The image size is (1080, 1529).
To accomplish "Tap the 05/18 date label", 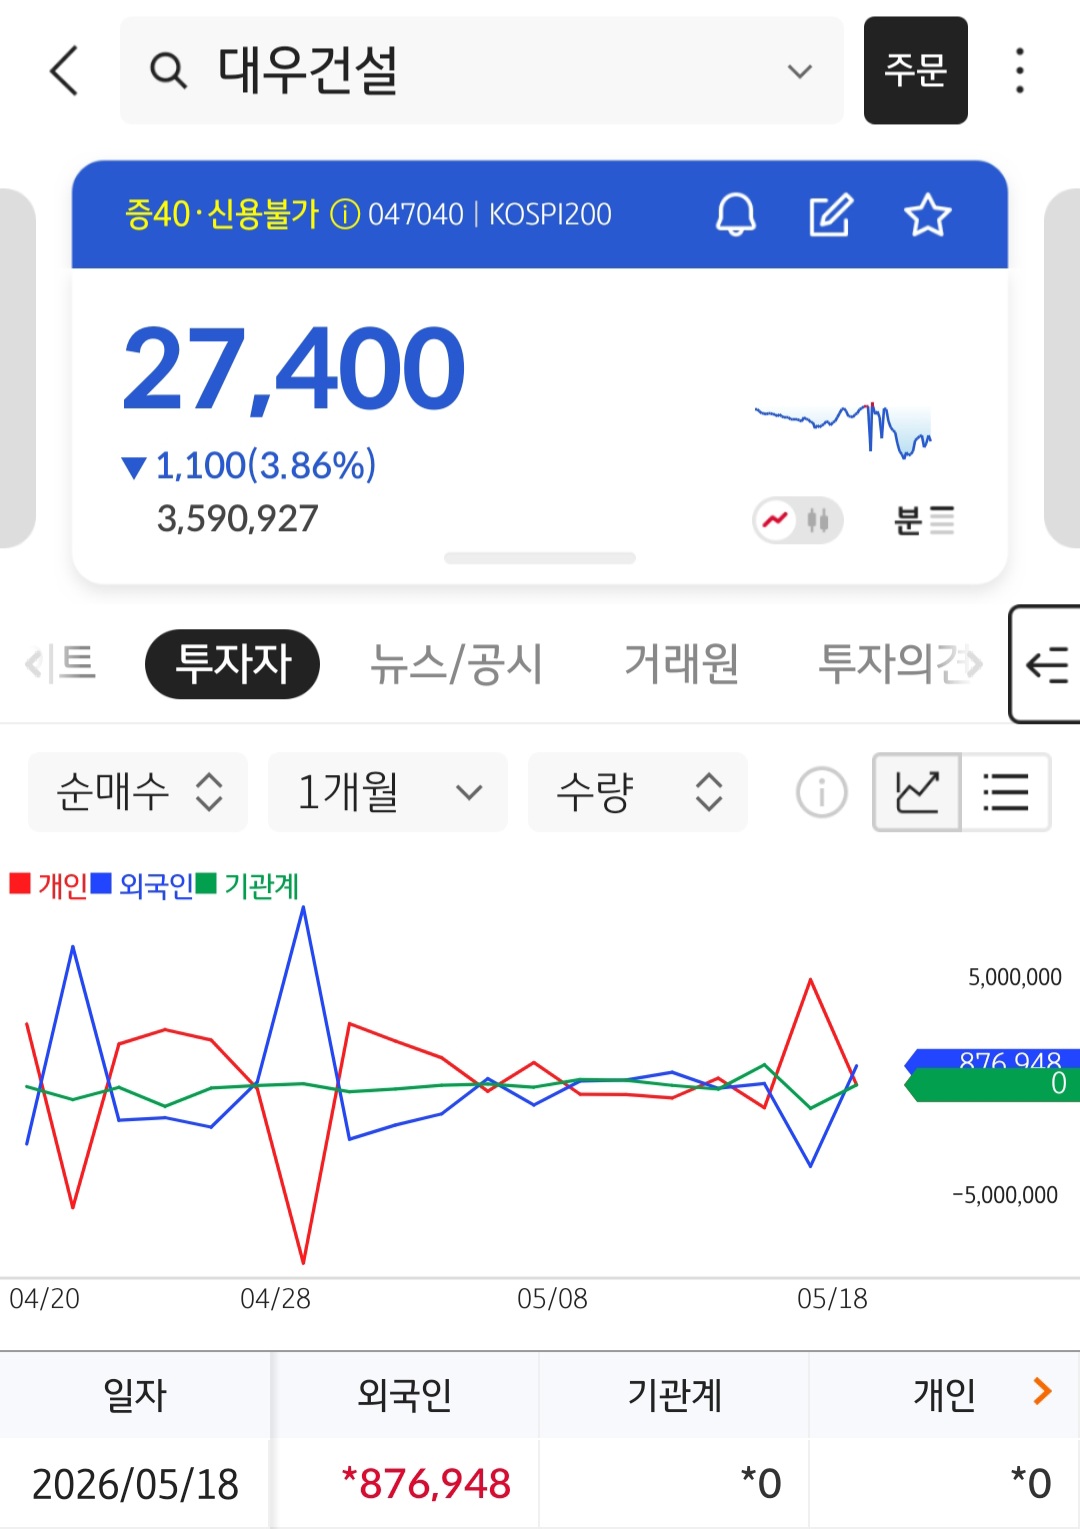I will (832, 1299).
